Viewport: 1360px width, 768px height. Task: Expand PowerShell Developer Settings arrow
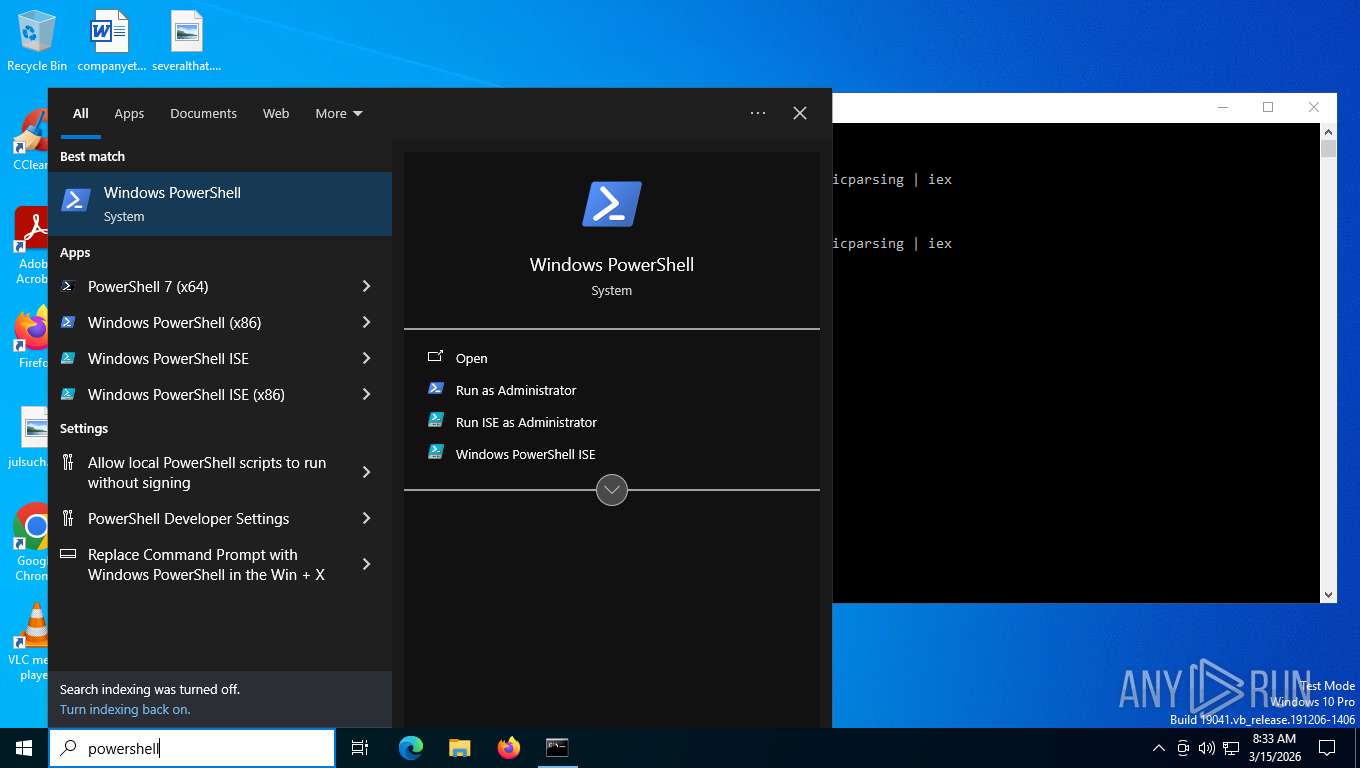366,518
